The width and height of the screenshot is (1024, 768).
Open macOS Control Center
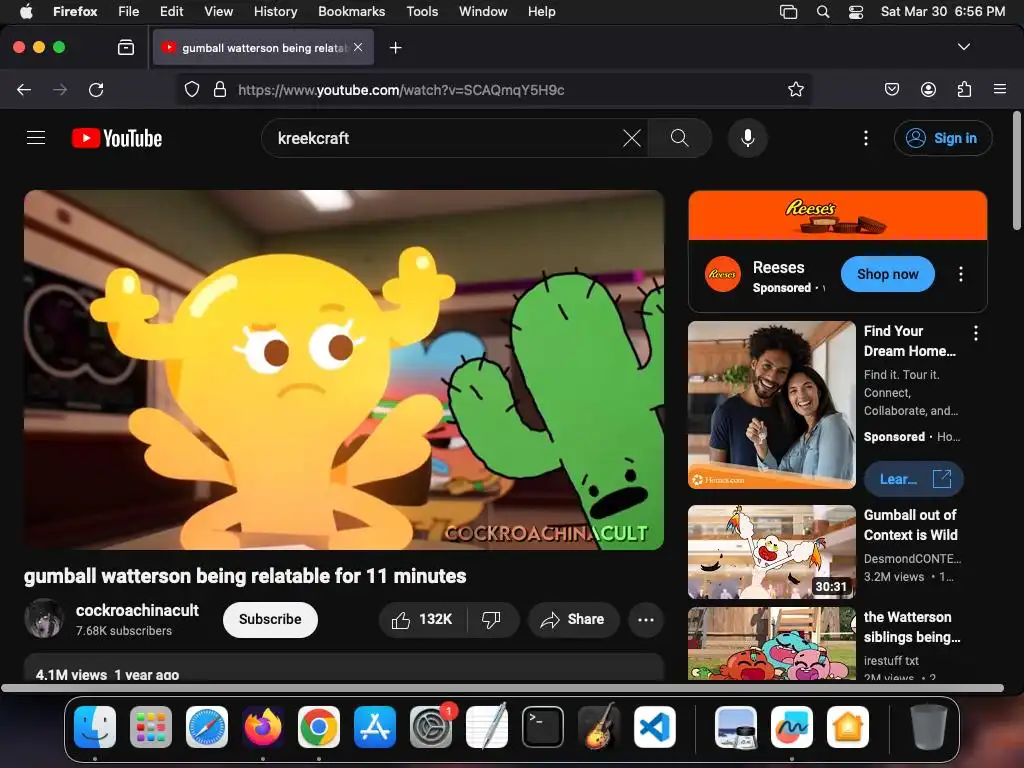coord(856,11)
